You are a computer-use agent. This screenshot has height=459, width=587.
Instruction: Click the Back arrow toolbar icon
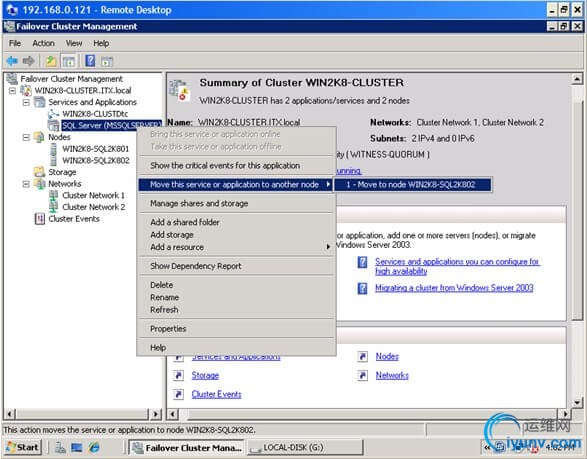12,61
